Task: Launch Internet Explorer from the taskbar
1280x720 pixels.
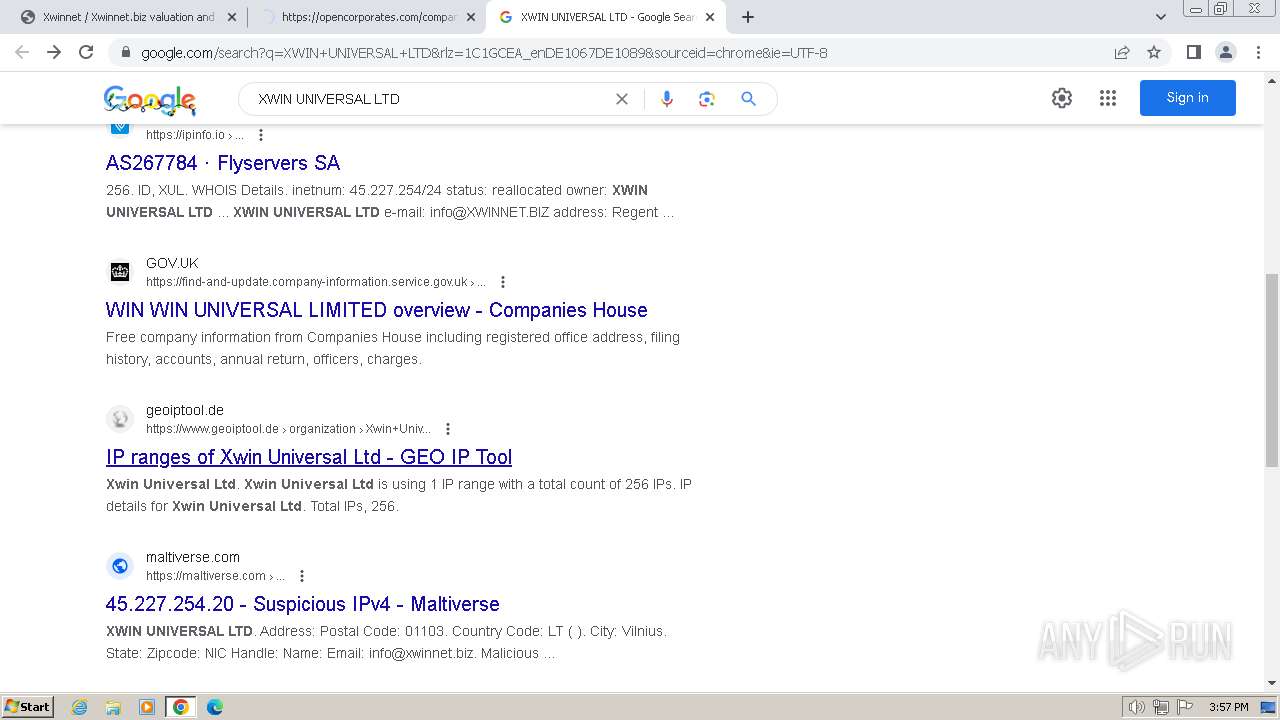Action: click(x=80, y=707)
